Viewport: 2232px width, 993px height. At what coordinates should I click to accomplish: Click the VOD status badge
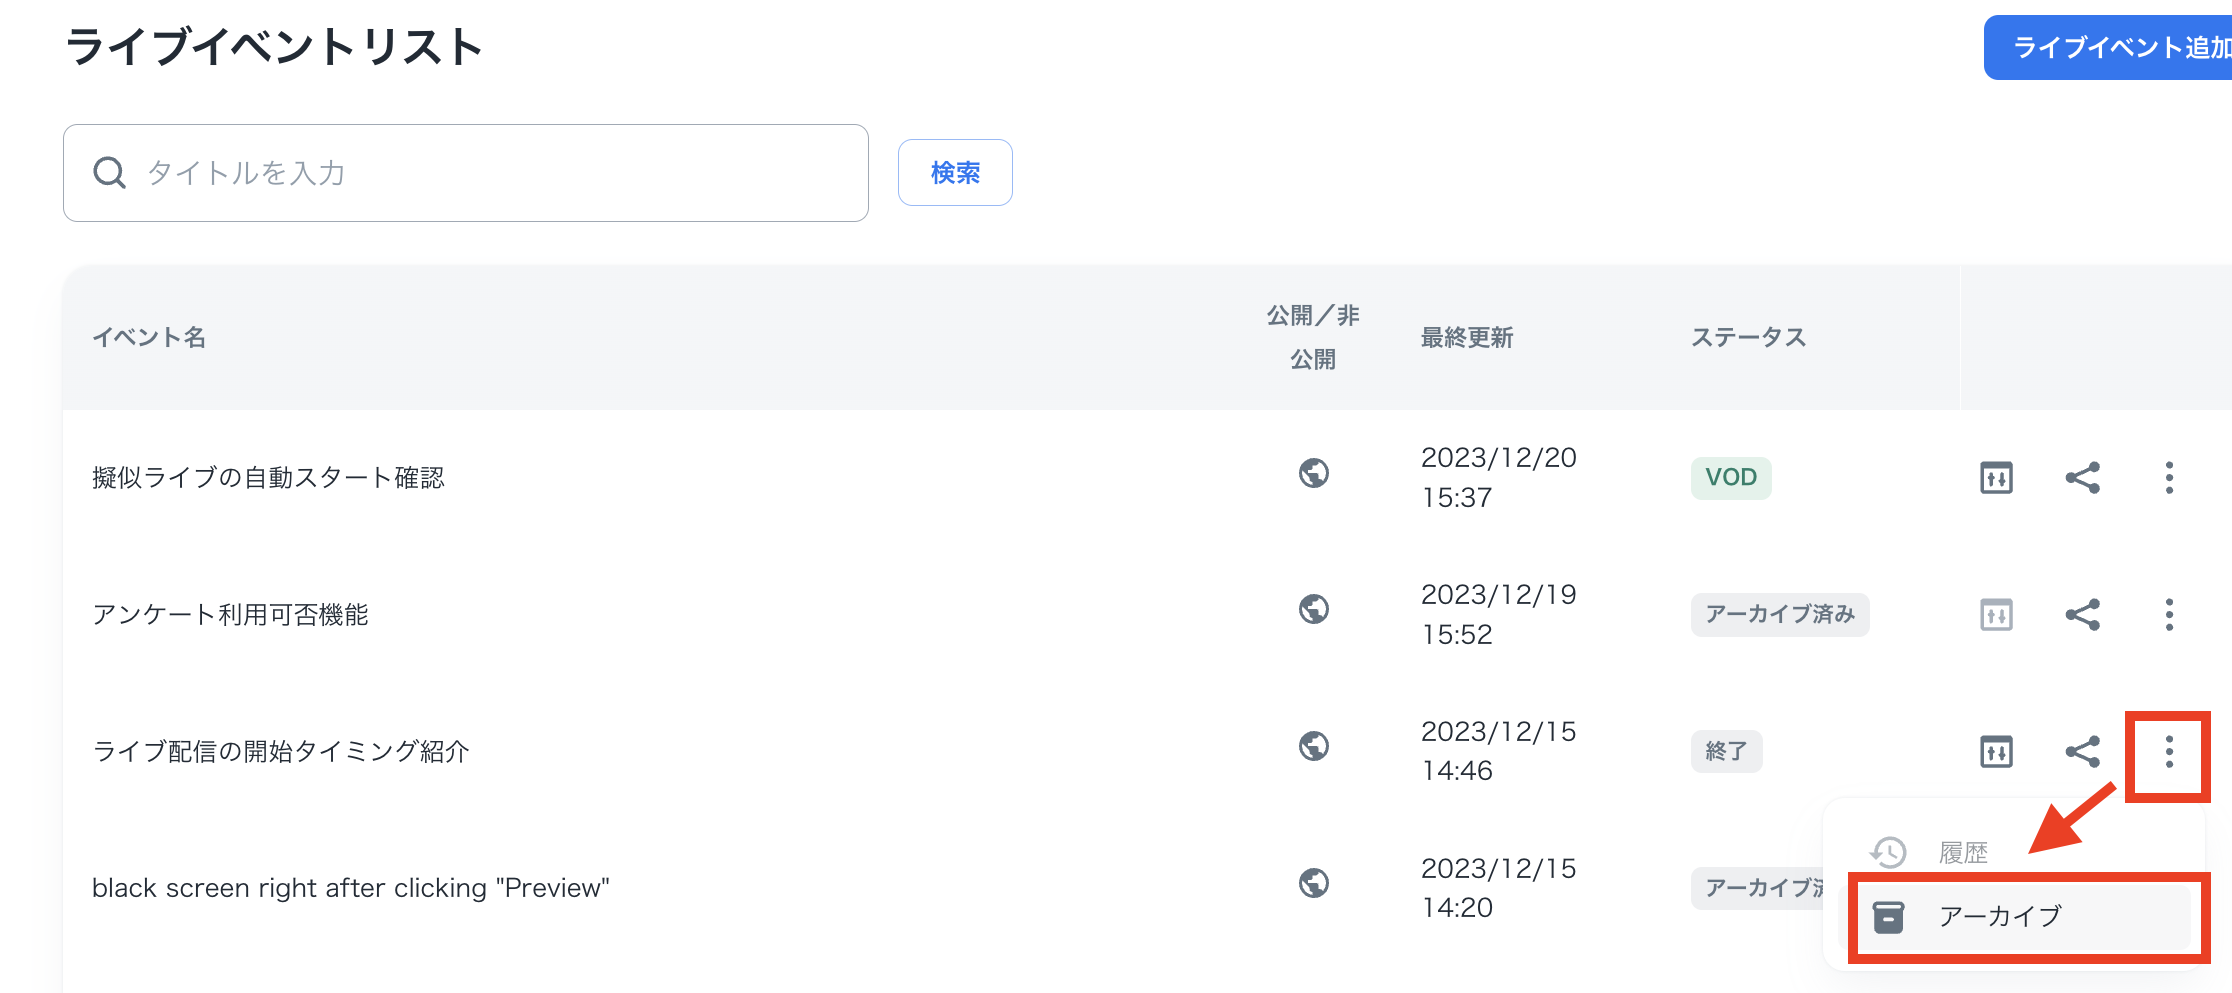1730,477
